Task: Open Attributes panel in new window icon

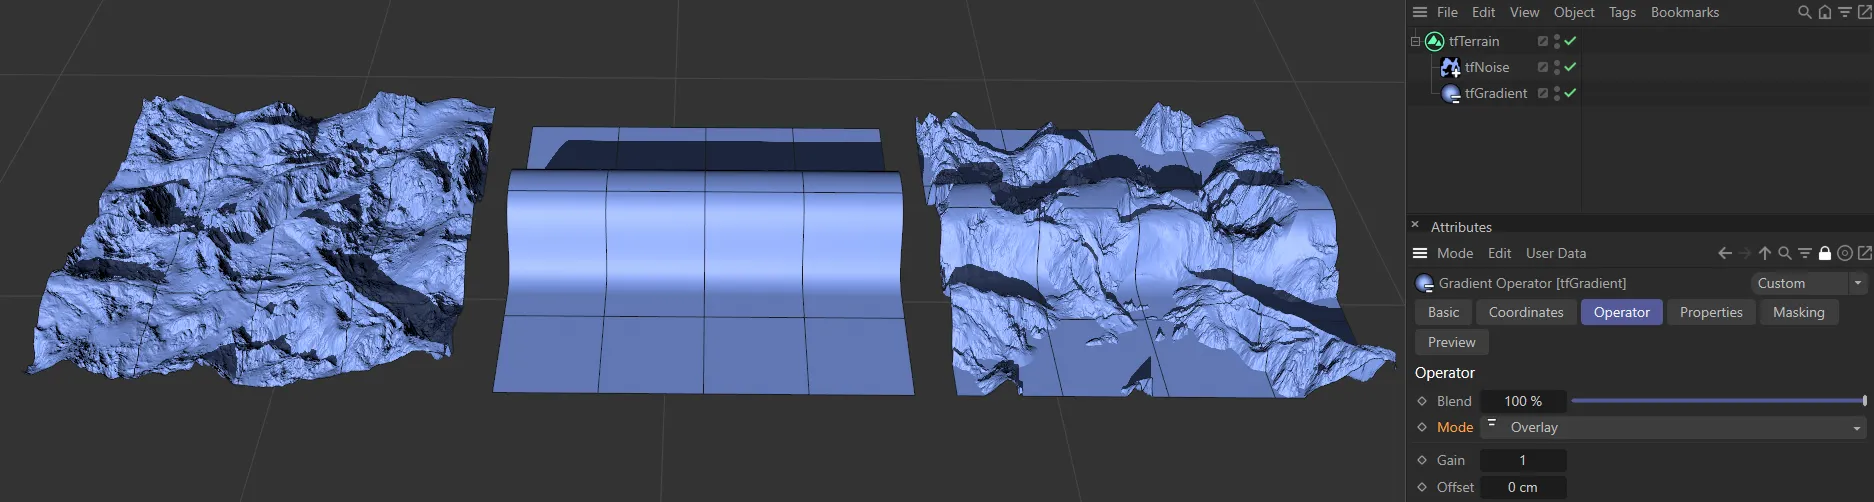Action: tap(1865, 253)
